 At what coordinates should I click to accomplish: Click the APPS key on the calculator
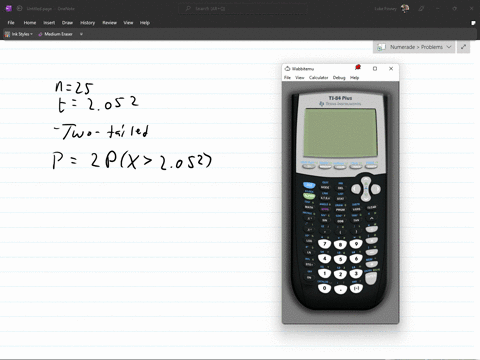(x=325, y=209)
